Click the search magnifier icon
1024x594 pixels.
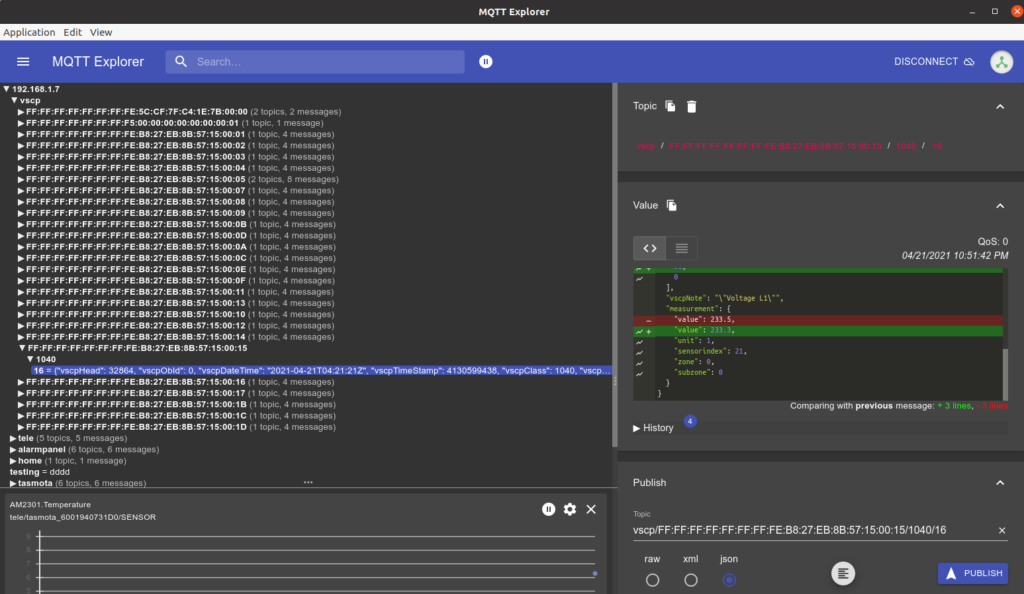pos(181,61)
